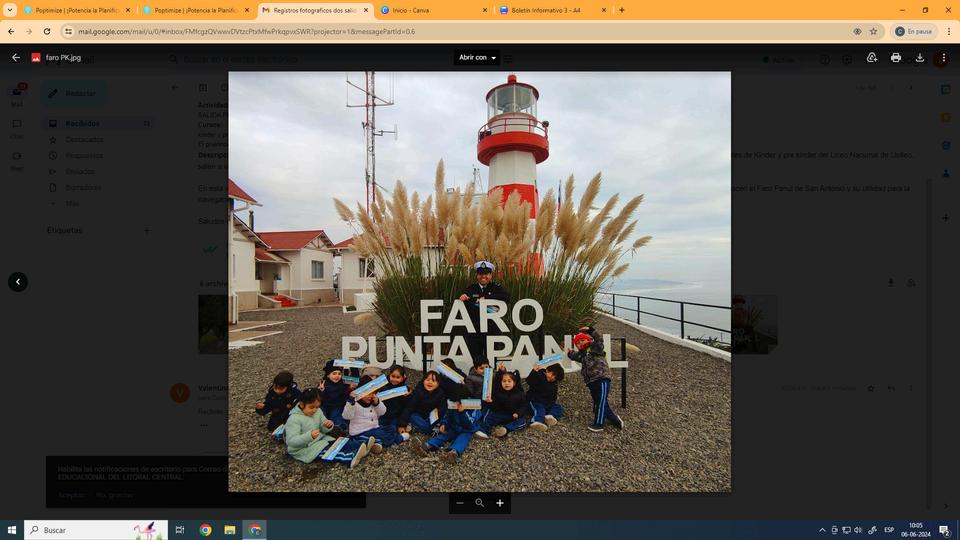Screen dimensions: 960x540
Task: Click the faro PK.jpg file name
Action: (x=63, y=58)
